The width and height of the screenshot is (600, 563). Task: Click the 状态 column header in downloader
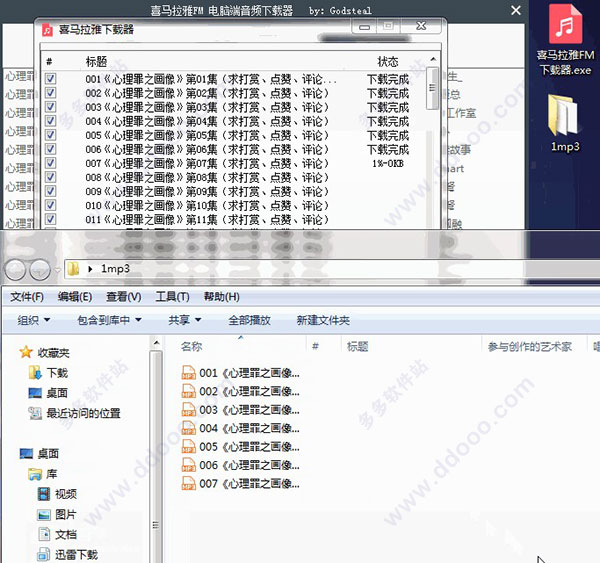(x=388, y=61)
